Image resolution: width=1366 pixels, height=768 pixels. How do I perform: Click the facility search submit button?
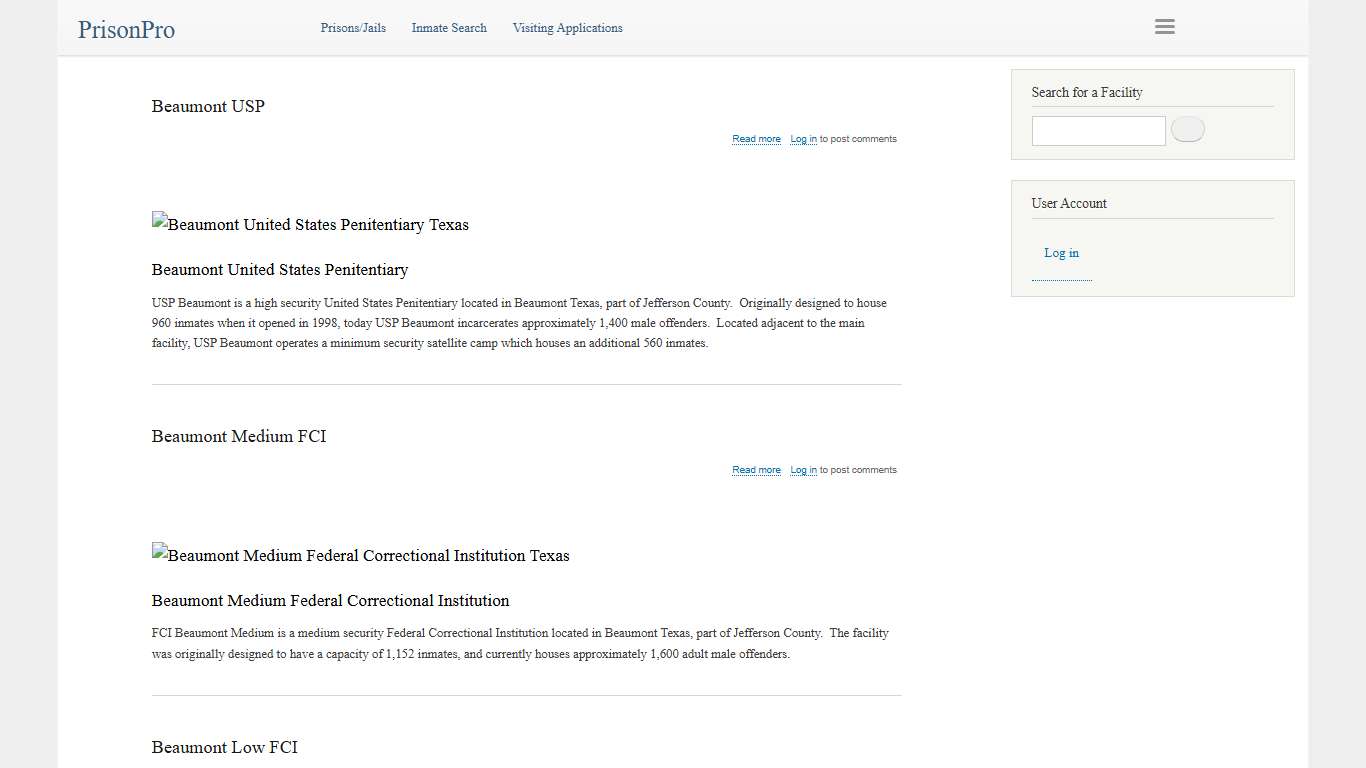click(1187, 130)
